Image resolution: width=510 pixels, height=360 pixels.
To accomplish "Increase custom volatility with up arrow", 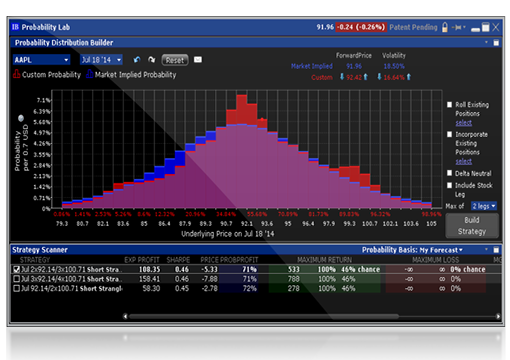I will pyautogui.click(x=409, y=77).
